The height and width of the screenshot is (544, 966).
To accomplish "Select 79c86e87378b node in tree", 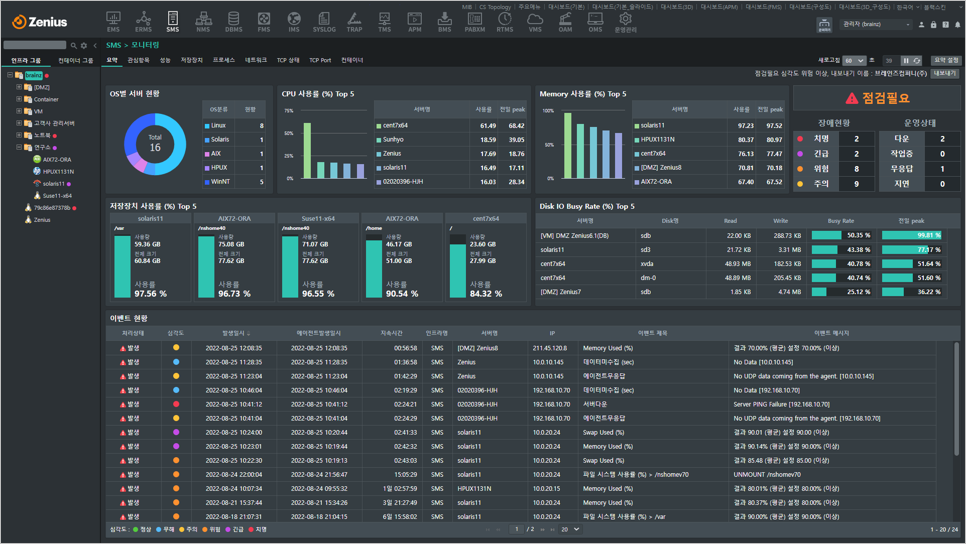I will click(51, 208).
